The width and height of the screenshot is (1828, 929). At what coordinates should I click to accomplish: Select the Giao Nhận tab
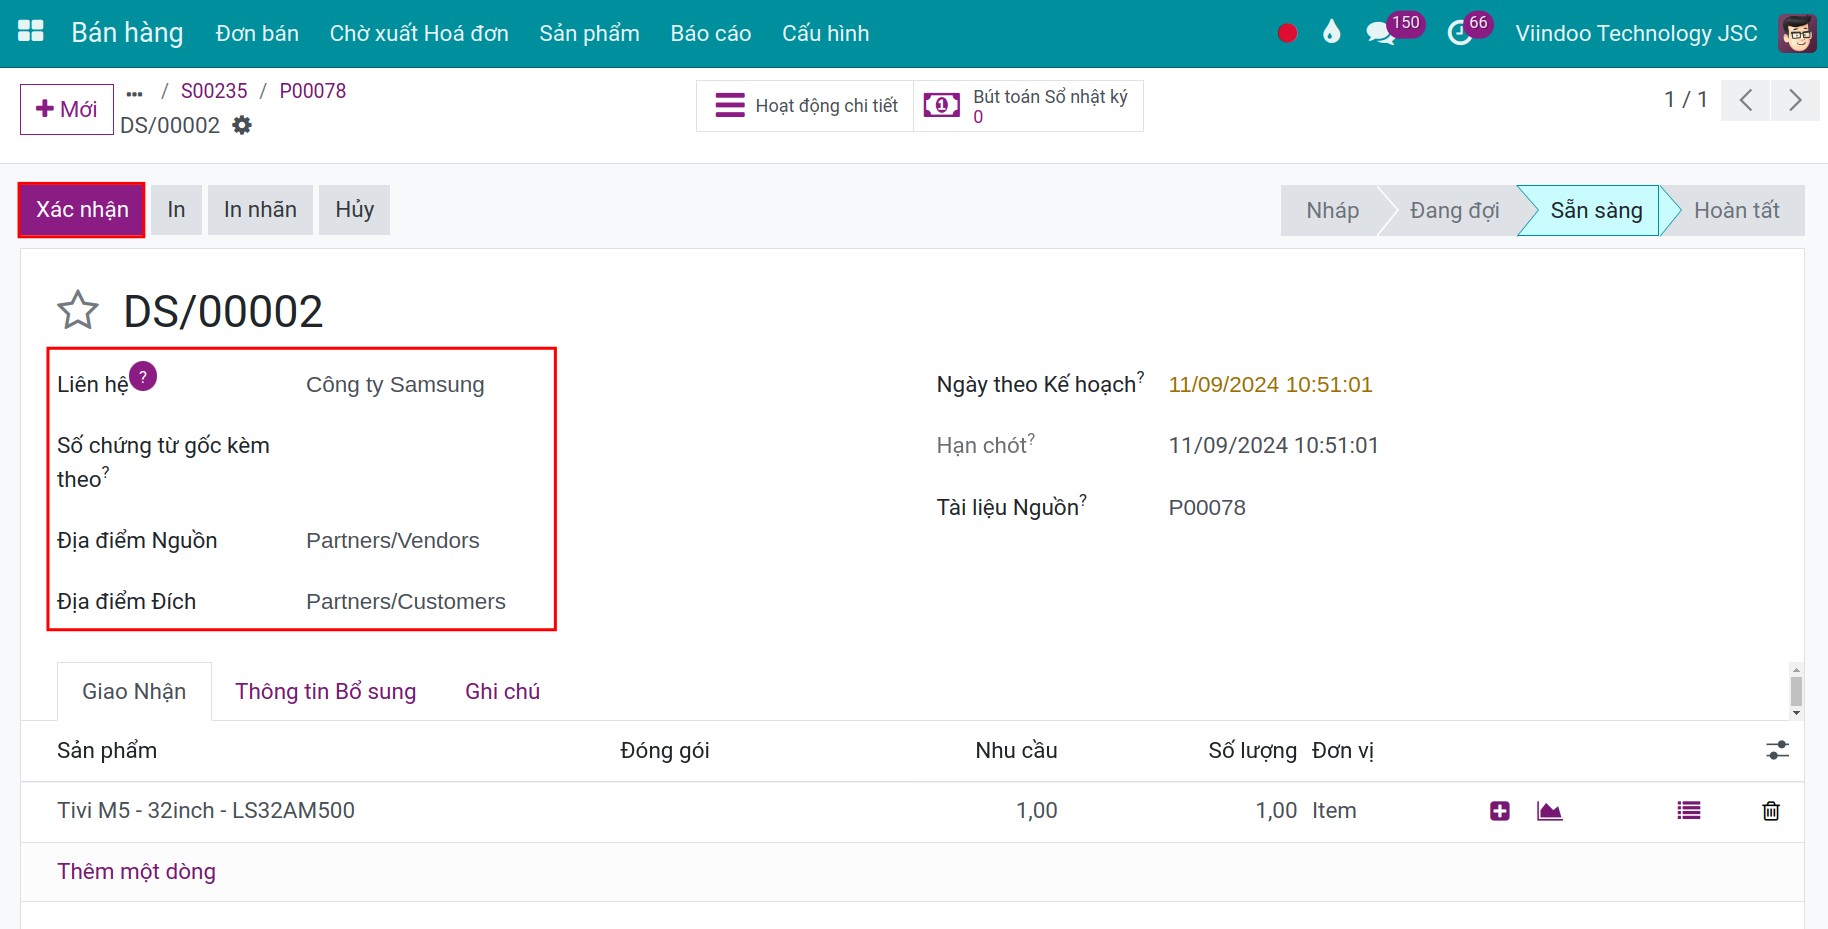pos(134,691)
